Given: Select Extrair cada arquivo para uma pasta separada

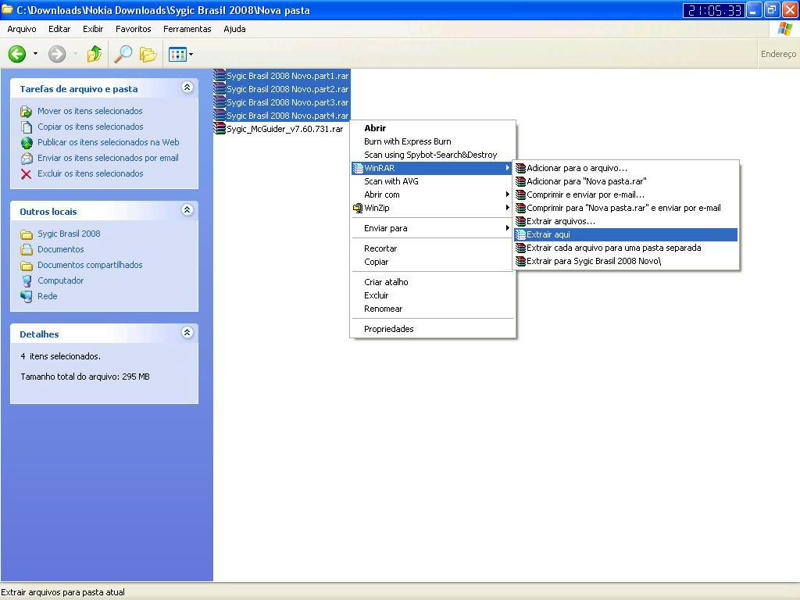Looking at the screenshot, I should pos(626,247).
